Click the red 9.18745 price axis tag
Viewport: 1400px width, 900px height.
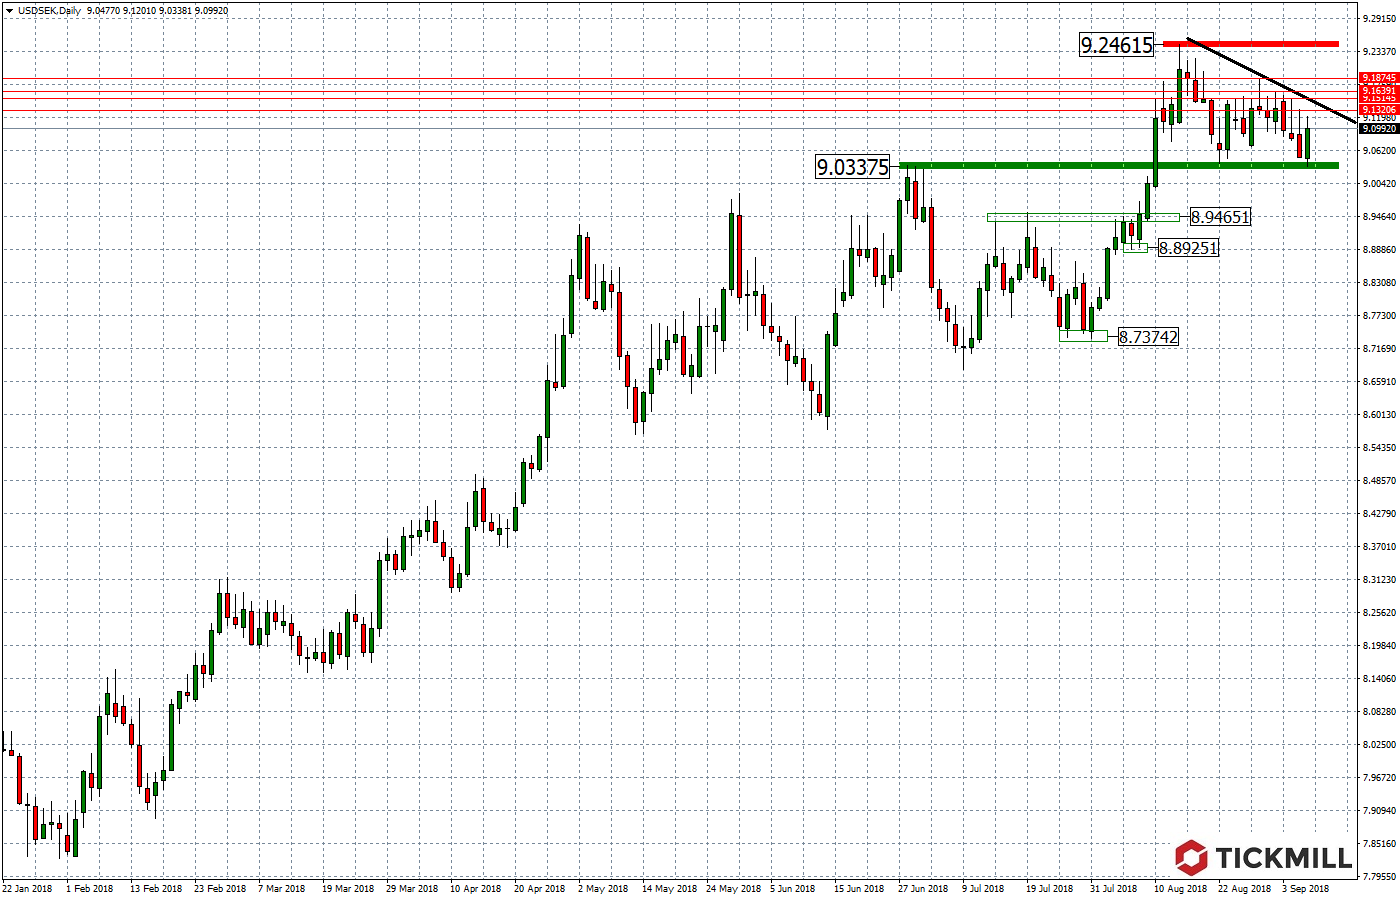pyautogui.click(x=1378, y=78)
